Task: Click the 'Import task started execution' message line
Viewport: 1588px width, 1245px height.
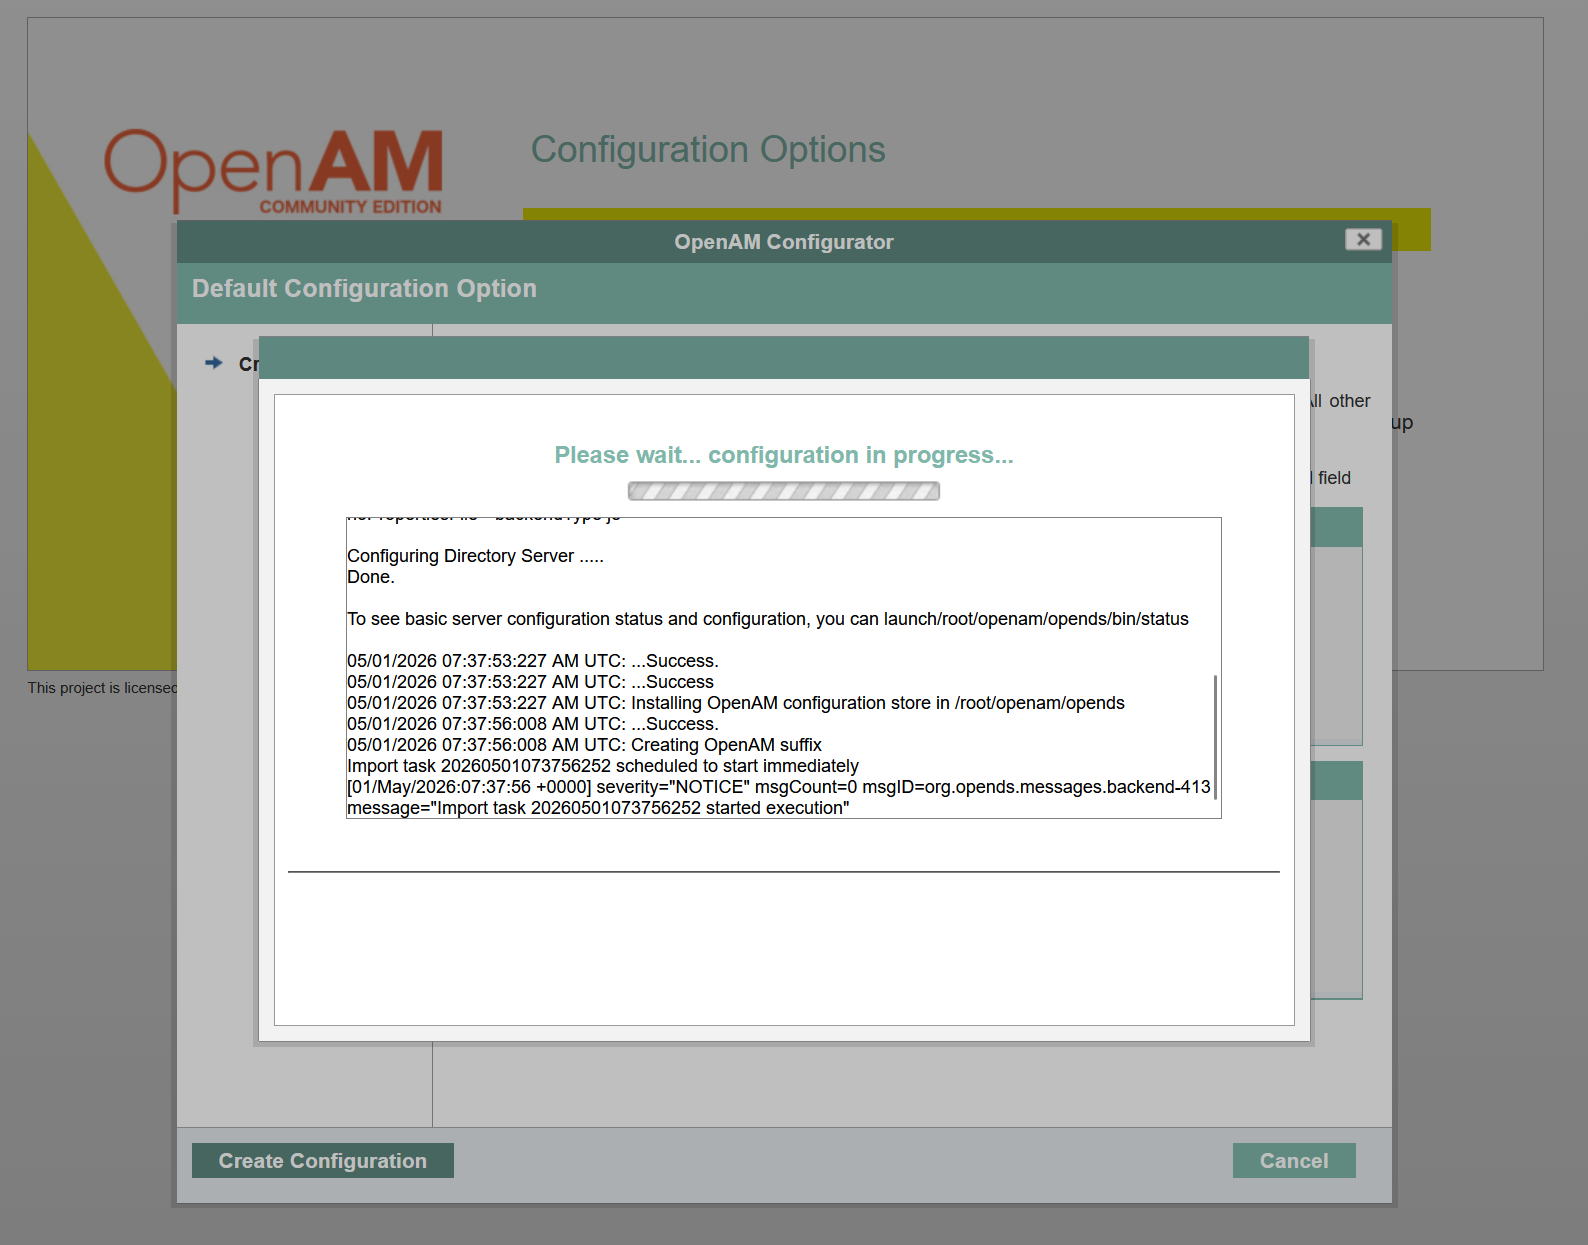Action: click(x=598, y=808)
